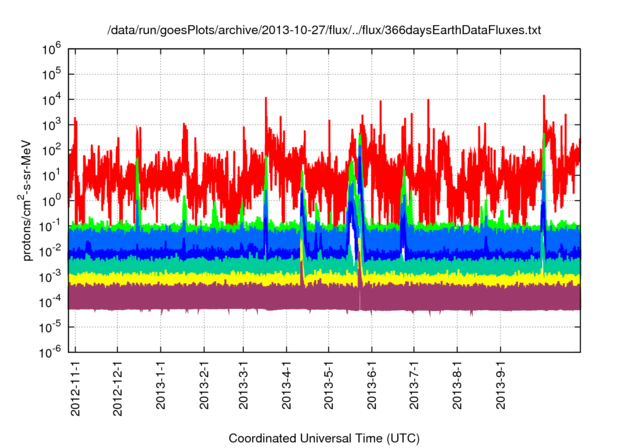This screenshot has width=640, height=448.
Task: Click the 10^6 y-axis tick label
Action: pos(51,49)
